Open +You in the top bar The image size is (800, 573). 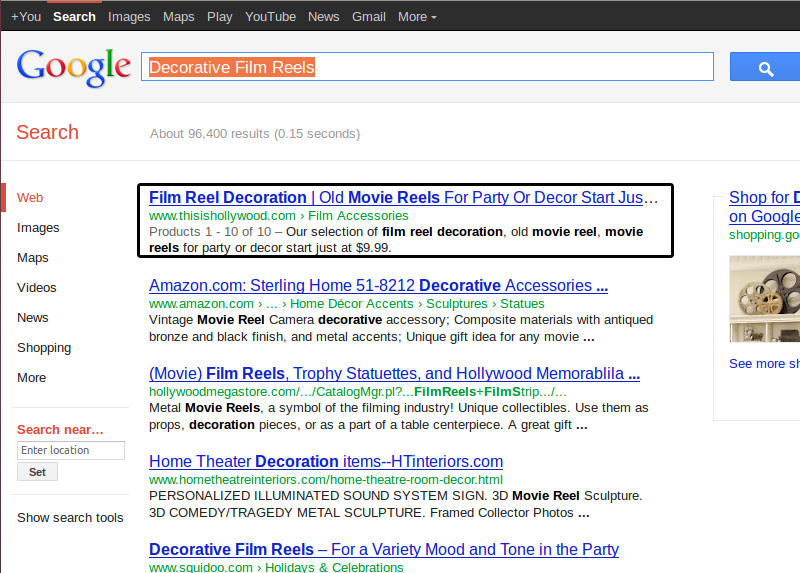26,17
